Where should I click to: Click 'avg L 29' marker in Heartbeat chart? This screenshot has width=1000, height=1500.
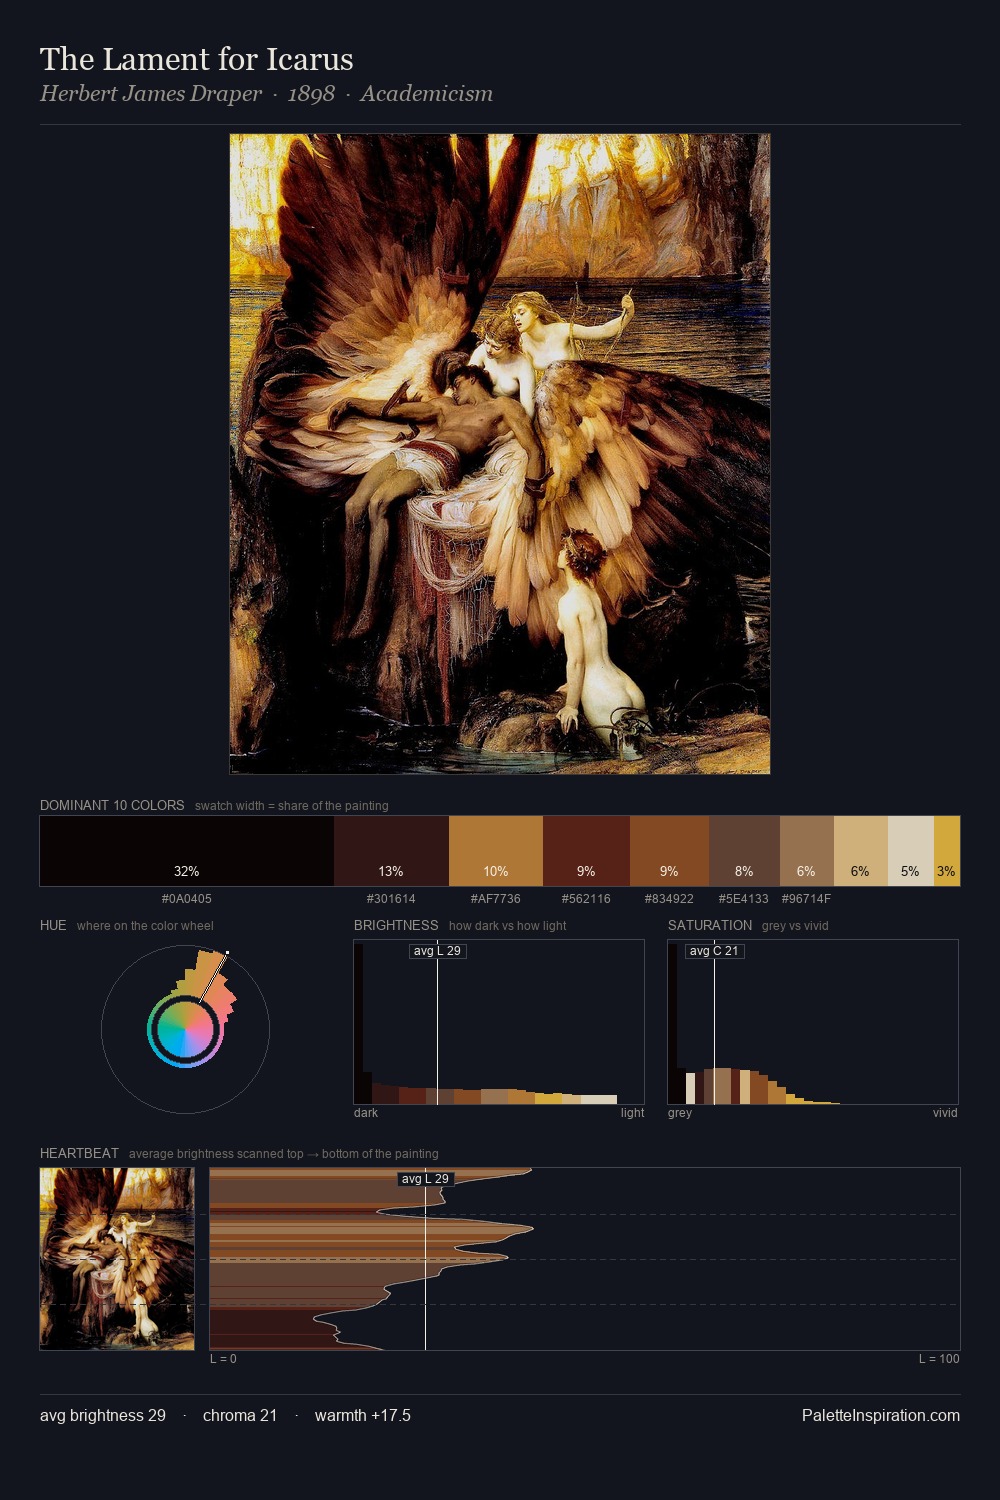425,1178
